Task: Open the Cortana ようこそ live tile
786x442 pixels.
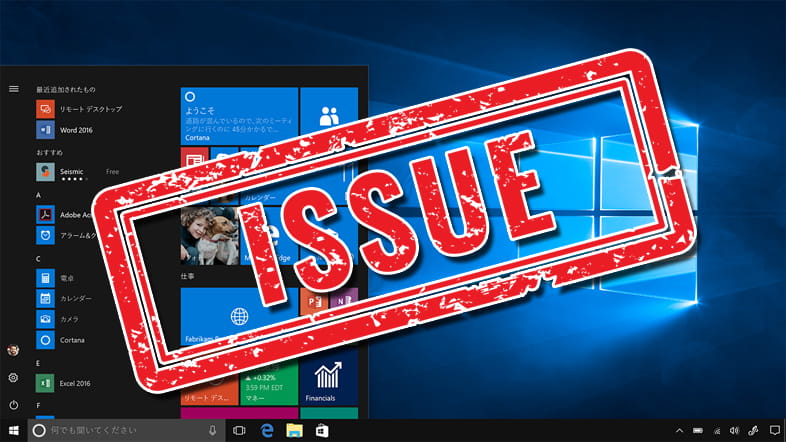Action: [x=239, y=115]
